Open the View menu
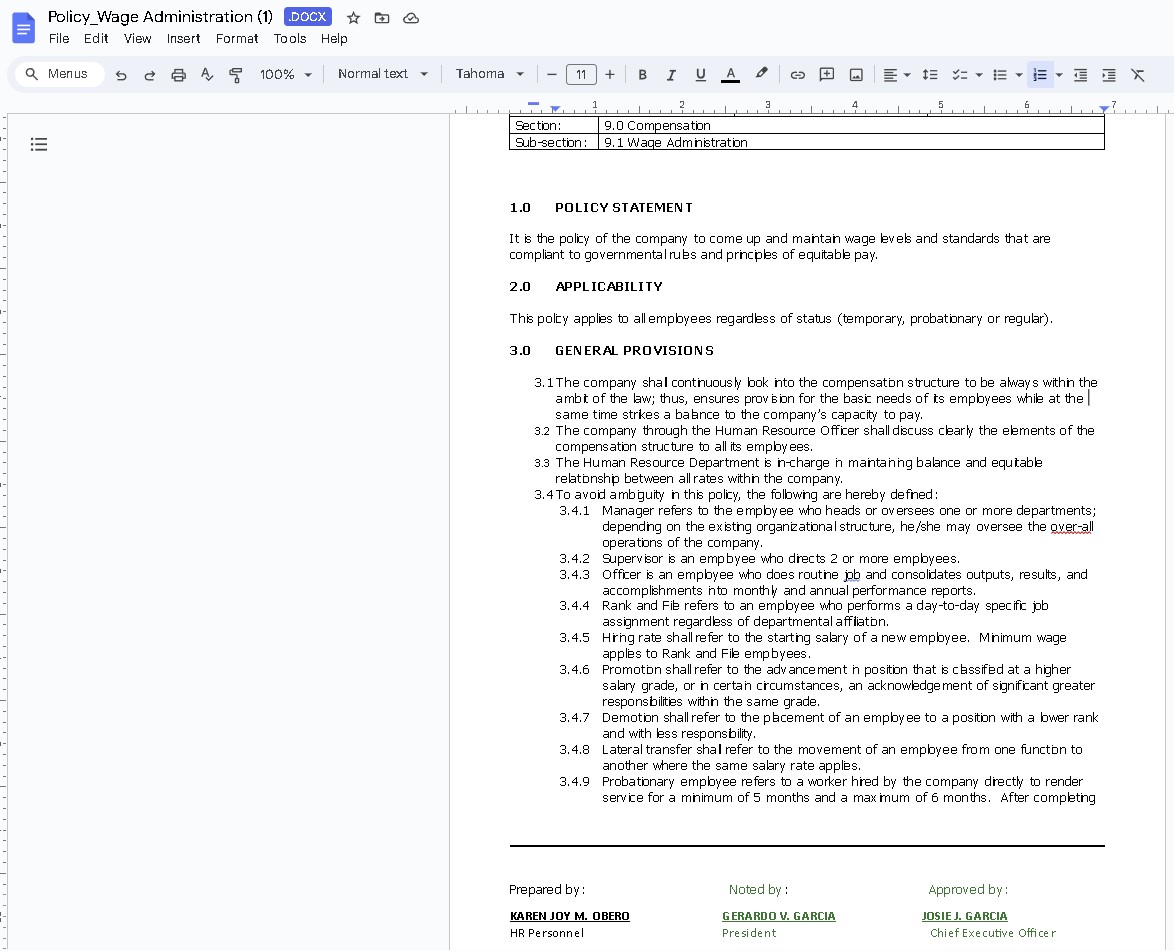 (x=138, y=39)
